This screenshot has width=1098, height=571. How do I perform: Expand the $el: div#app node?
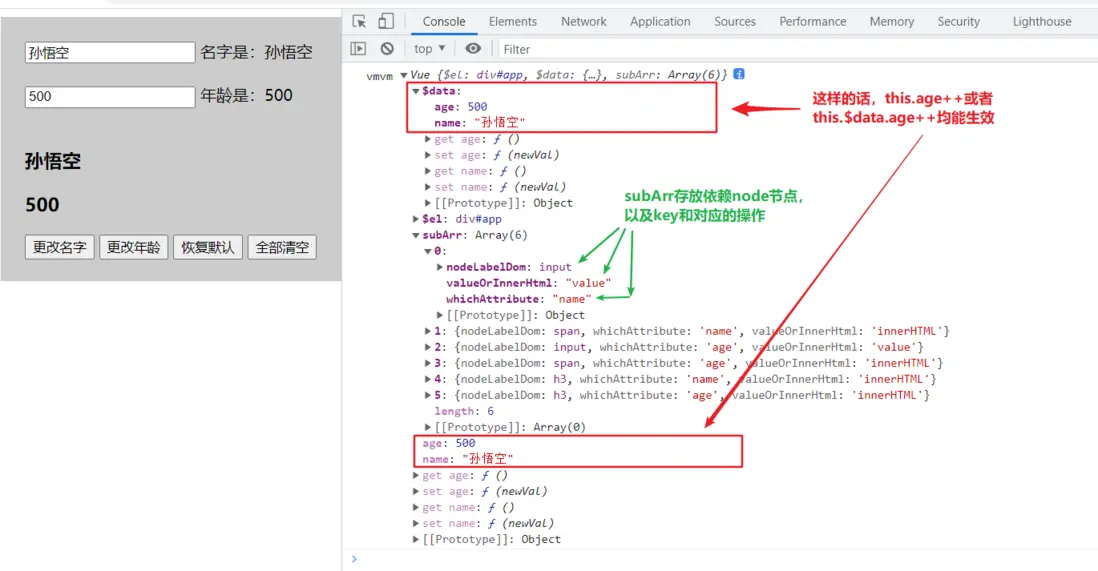pyautogui.click(x=416, y=219)
